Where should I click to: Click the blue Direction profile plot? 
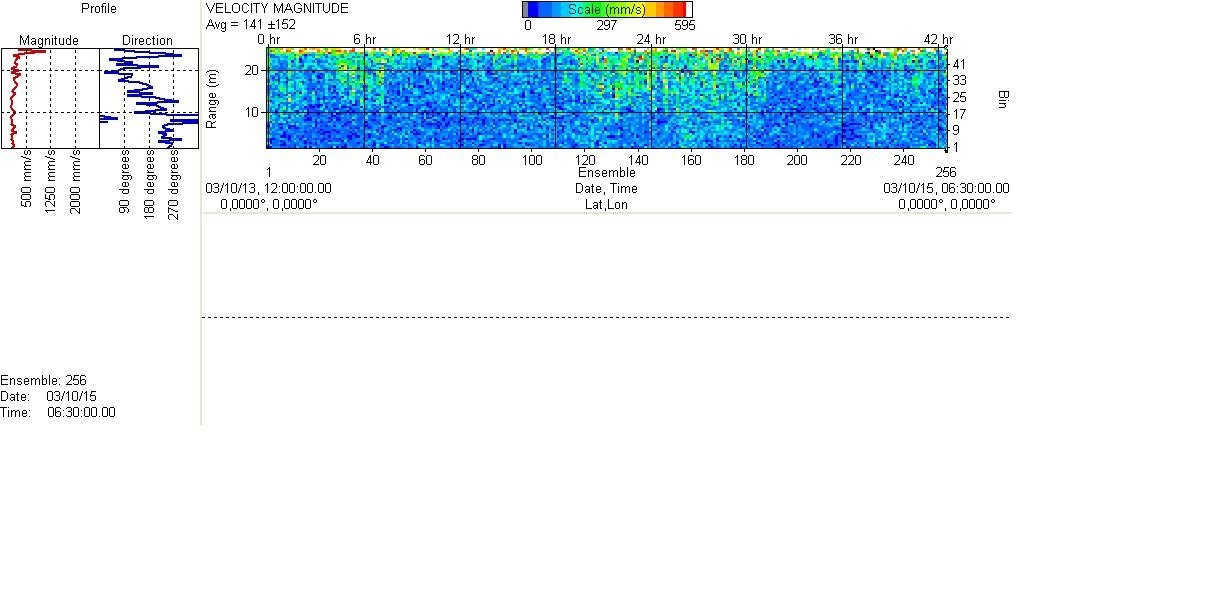(x=149, y=98)
